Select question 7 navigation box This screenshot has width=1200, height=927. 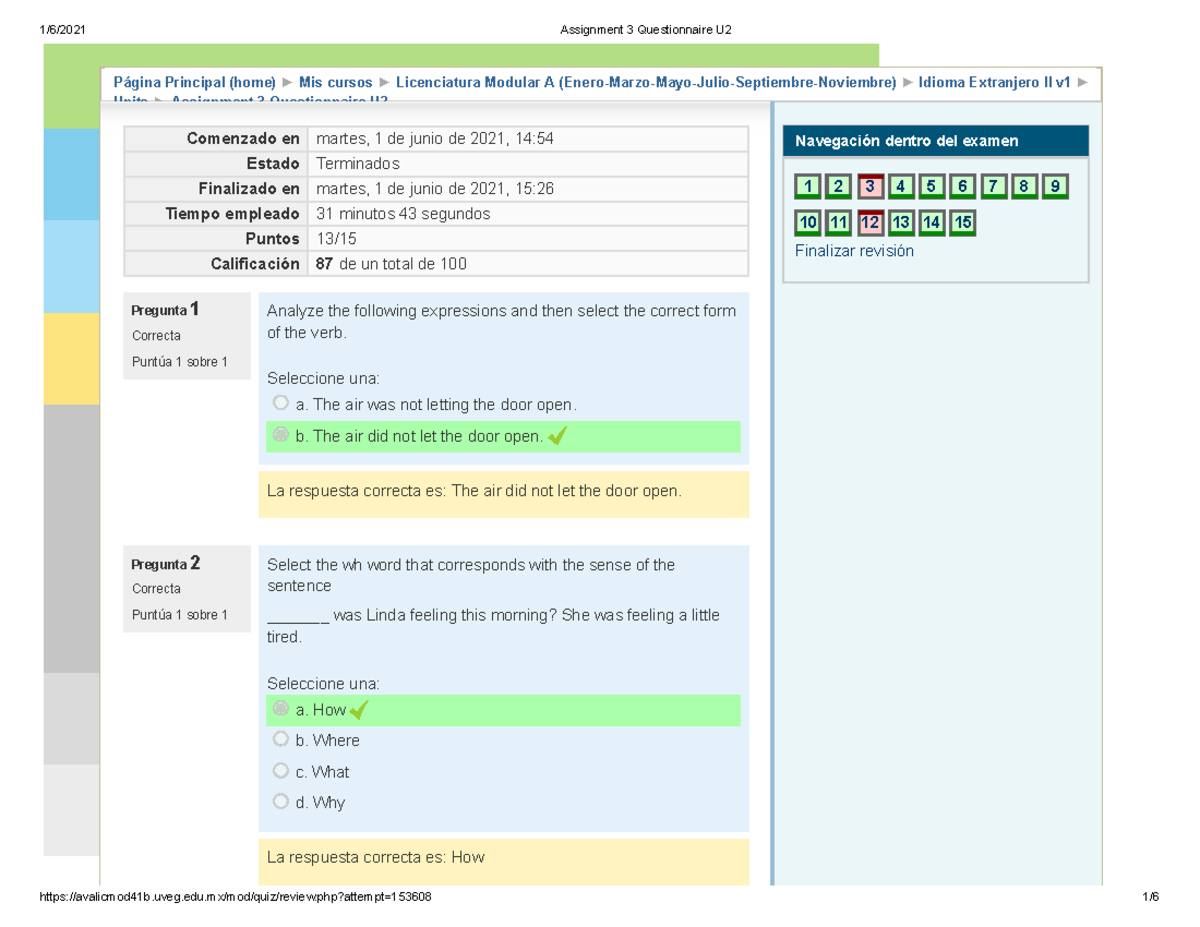point(993,186)
